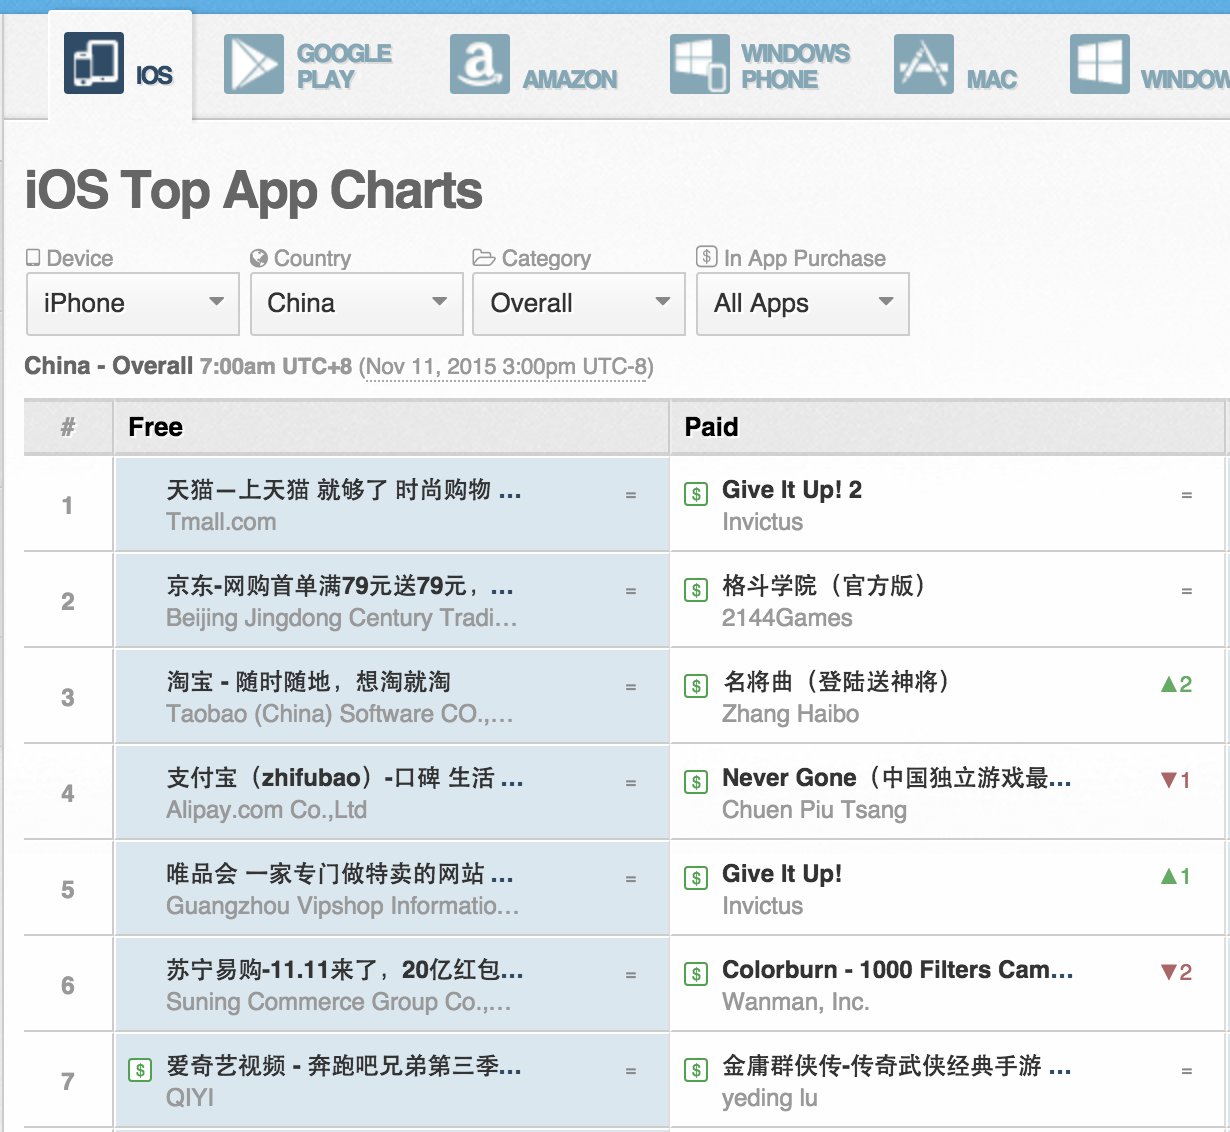Click publisher name Chuen Piu Tsang
The image size is (1230, 1132).
[814, 810]
